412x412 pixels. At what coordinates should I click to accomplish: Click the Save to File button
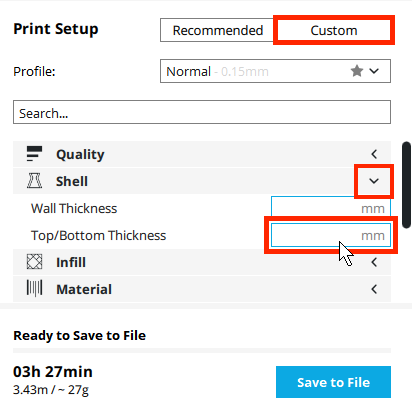click(x=333, y=382)
